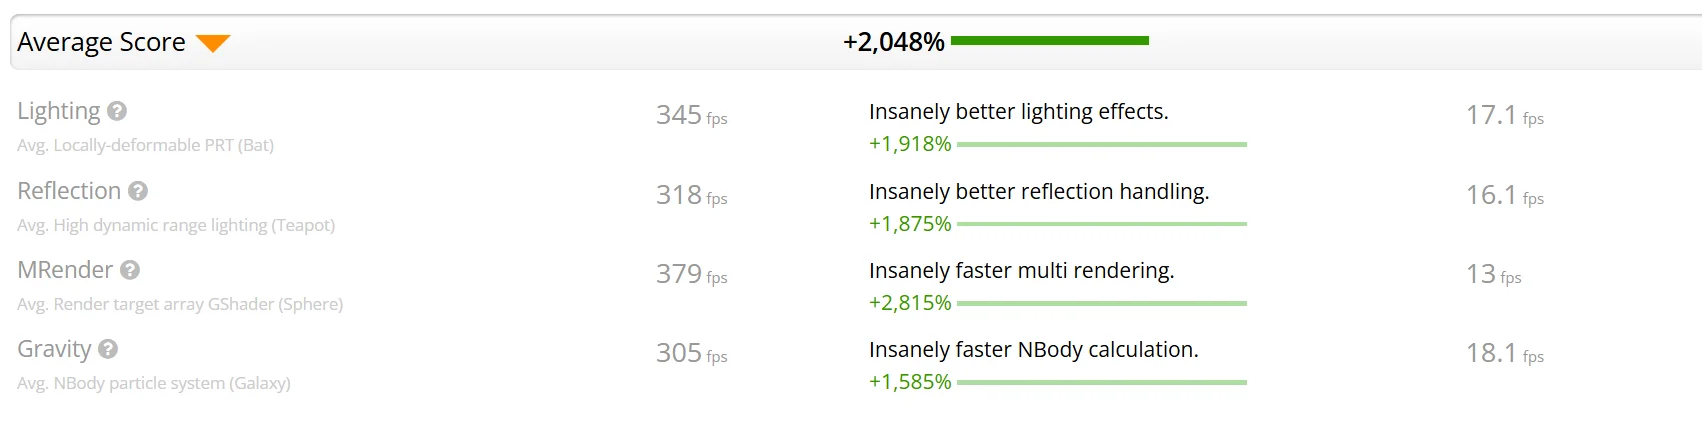
Task: Click the Gravity benchmark label
Action: click(54, 349)
